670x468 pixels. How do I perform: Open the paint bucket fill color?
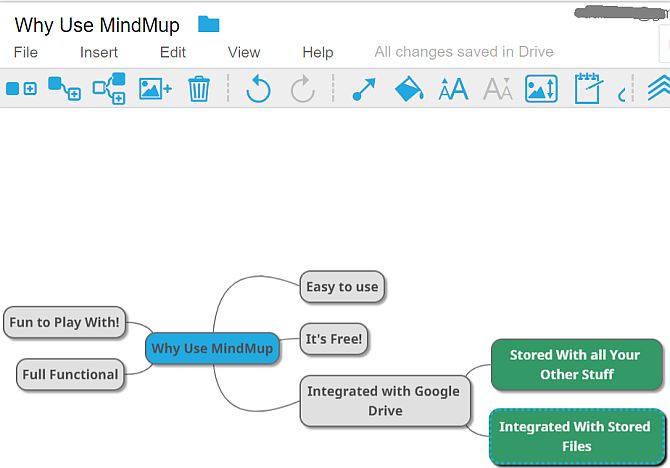coord(409,89)
